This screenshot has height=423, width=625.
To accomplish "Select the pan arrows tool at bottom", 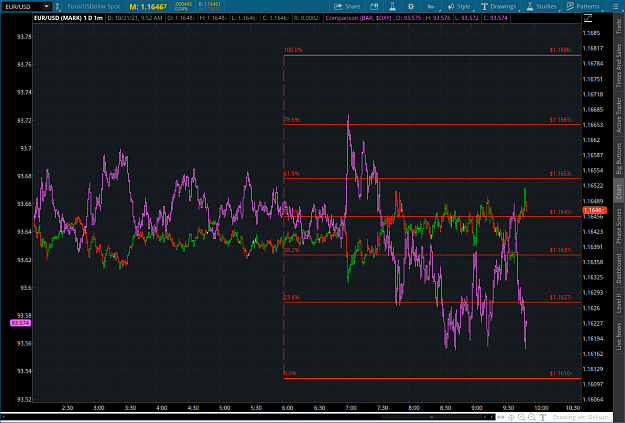I will [x=501, y=417].
